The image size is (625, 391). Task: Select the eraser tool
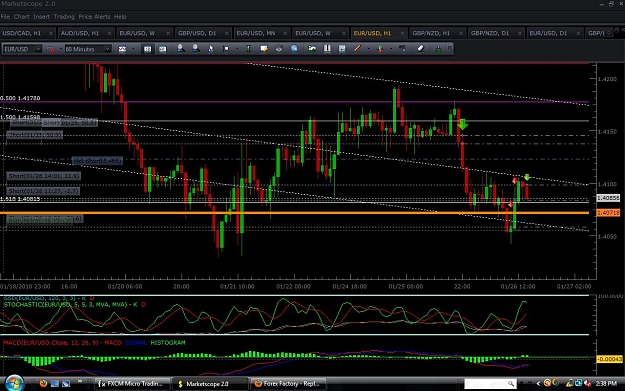421,49
